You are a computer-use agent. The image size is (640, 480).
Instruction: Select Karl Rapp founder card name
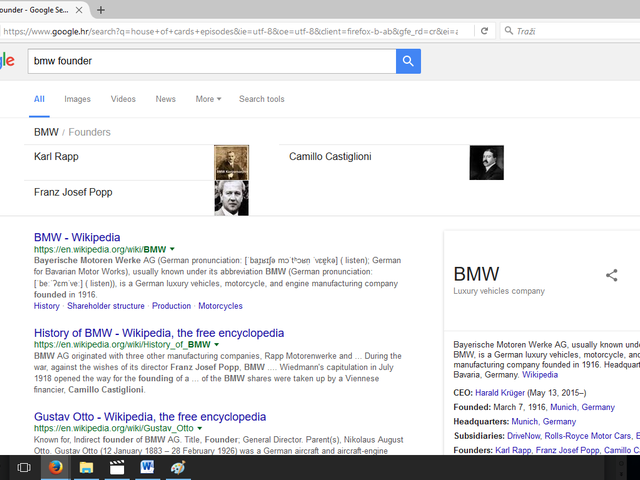pos(56,156)
